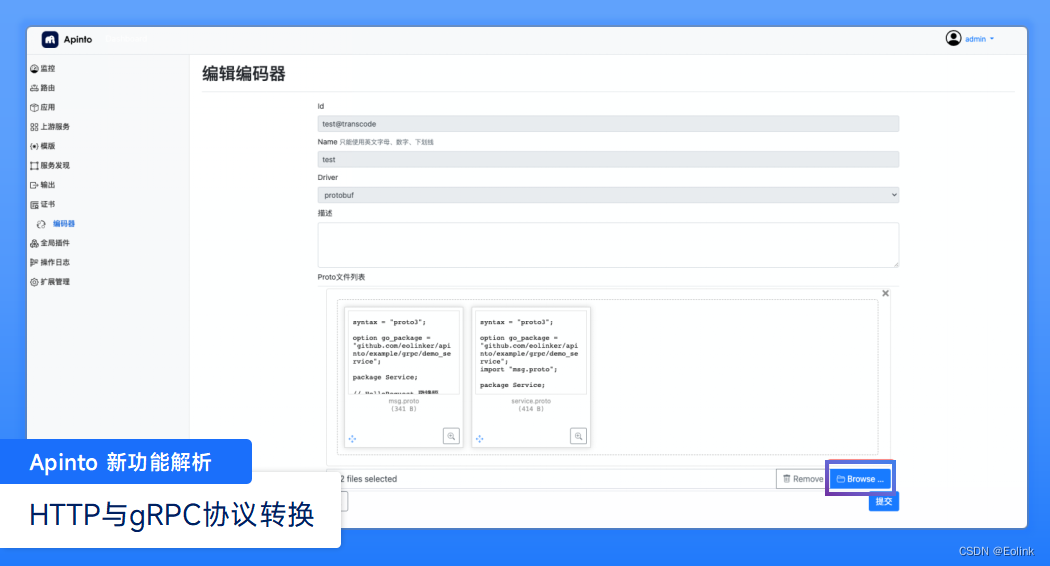The image size is (1050, 566).
Task: Open the Driver protobuf dropdown
Action: 608,195
